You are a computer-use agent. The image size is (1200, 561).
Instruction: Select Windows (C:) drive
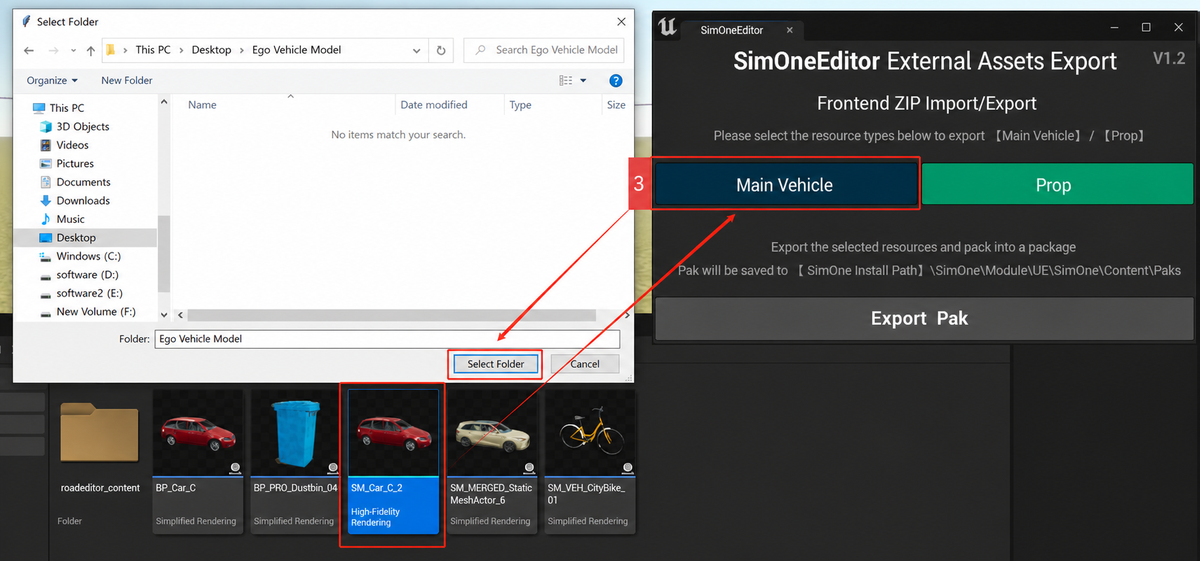(x=88, y=256)
